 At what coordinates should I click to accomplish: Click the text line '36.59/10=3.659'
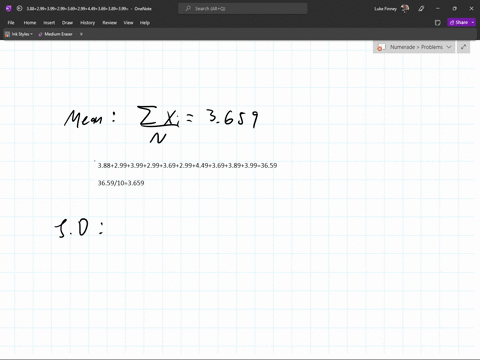click(121, 183)
